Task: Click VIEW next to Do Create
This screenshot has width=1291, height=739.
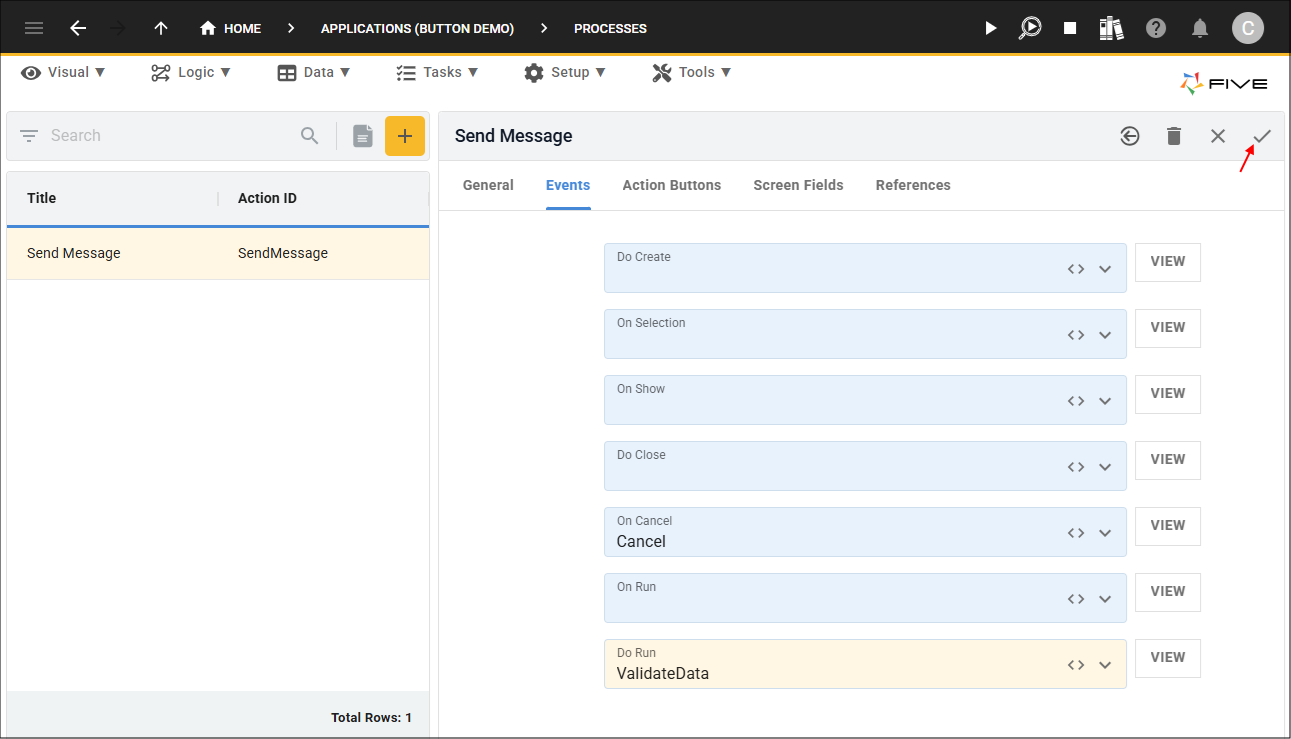Action: click(1168, 262)
